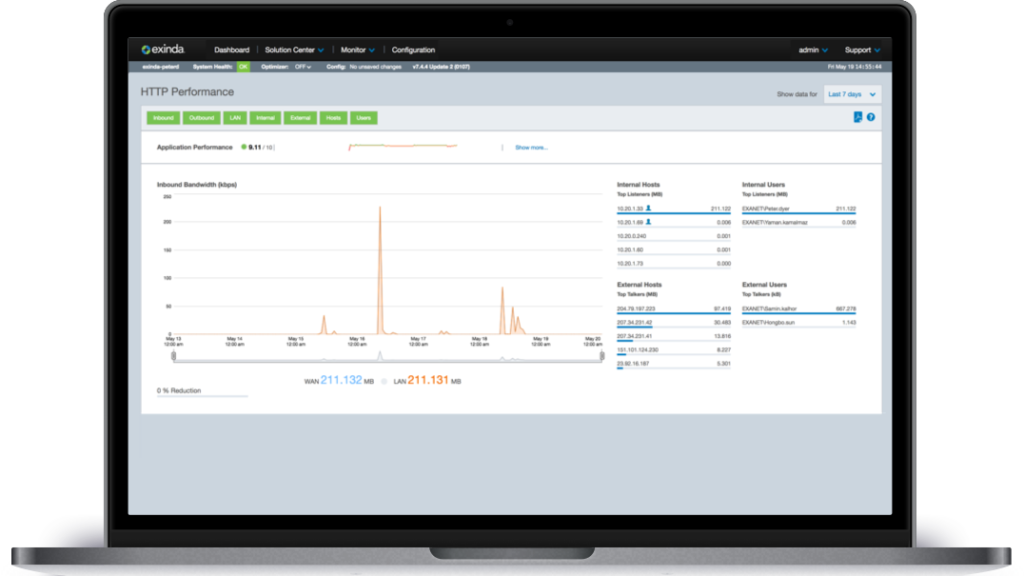Open the Solution Center dropdown menu
The image size is (1024, 576).
[x=294, y=50]
